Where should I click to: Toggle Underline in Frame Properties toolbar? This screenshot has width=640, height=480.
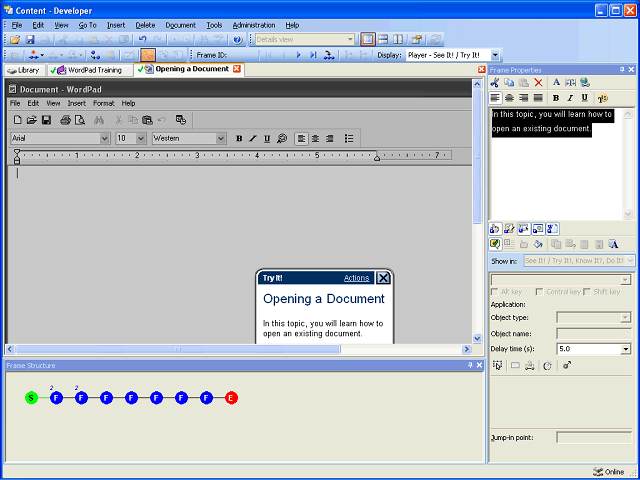pyautogui.click(x=584, y=98)
